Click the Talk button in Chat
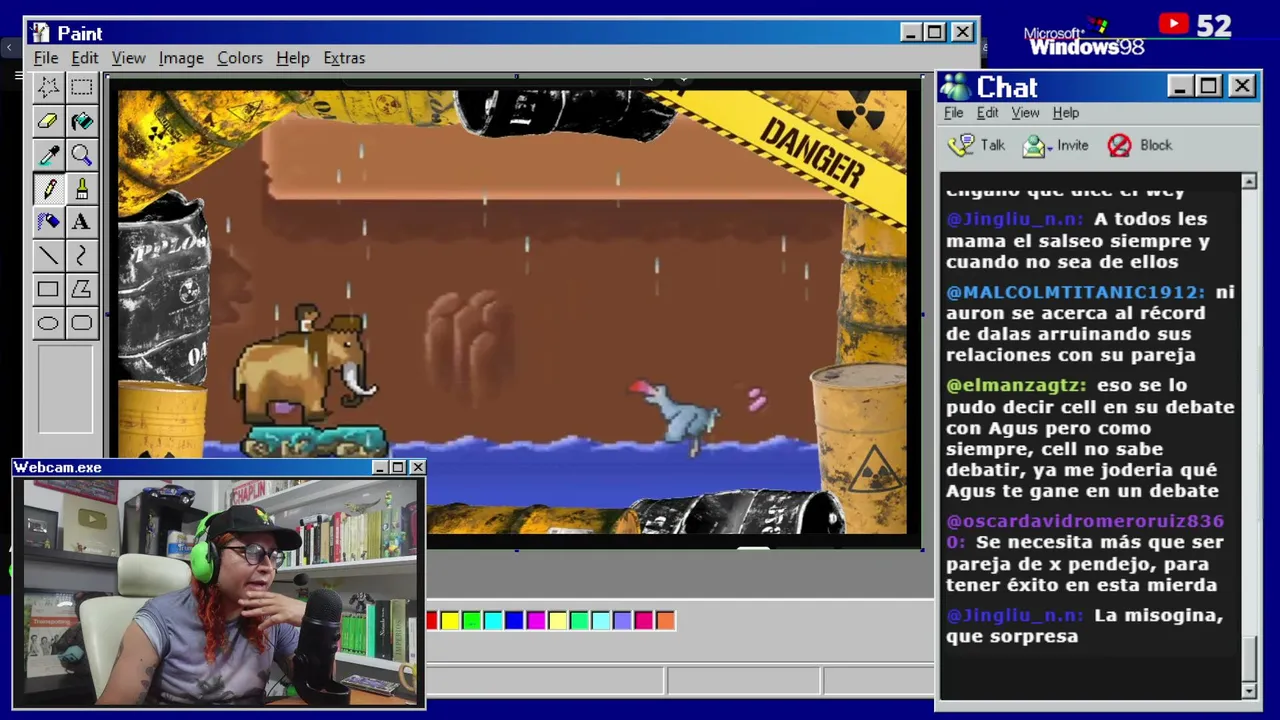The width and height of the screenshot is (1280, 720). [x=977, y=146]
